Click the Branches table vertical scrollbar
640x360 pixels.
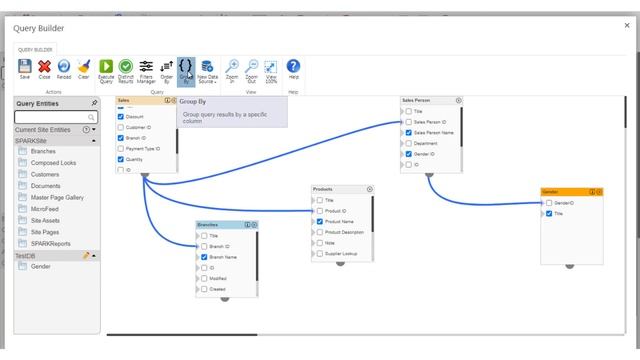[x=257, y=256]
